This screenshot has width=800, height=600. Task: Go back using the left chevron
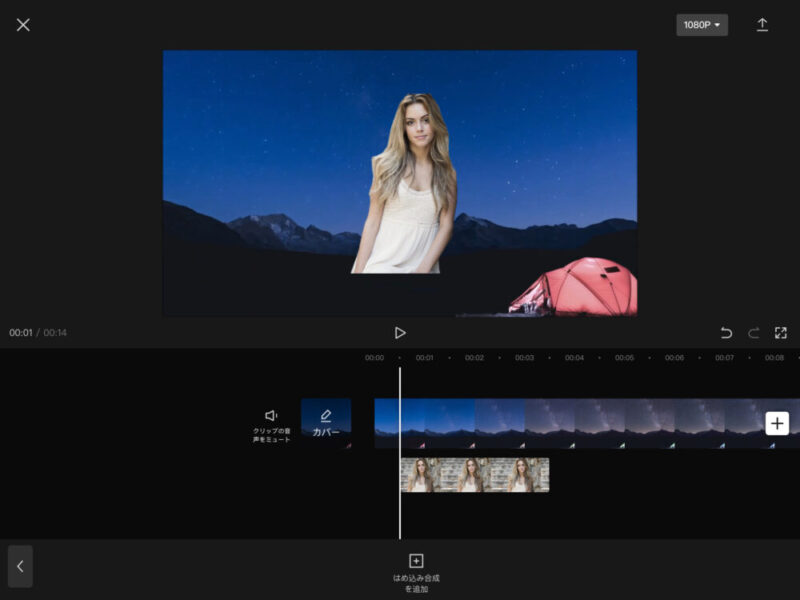click(x=20, y=566)
